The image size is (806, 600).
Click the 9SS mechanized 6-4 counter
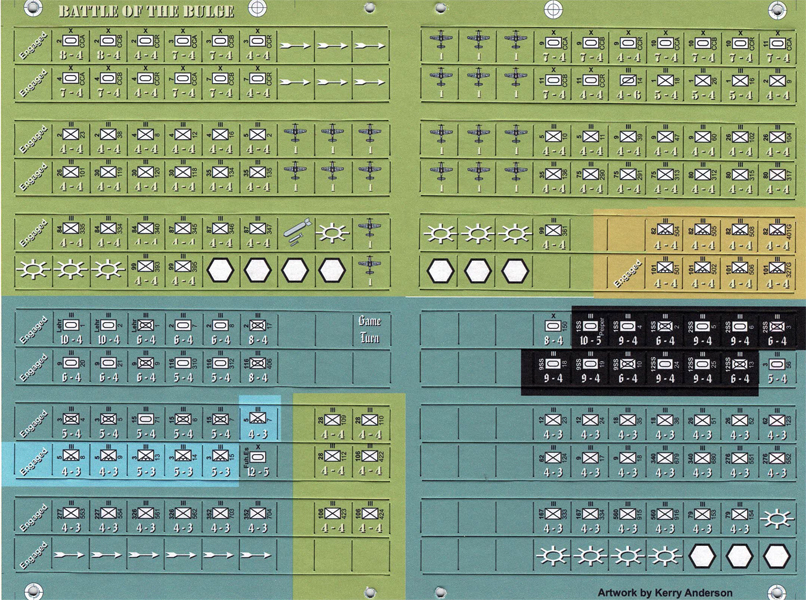point(628,369)
